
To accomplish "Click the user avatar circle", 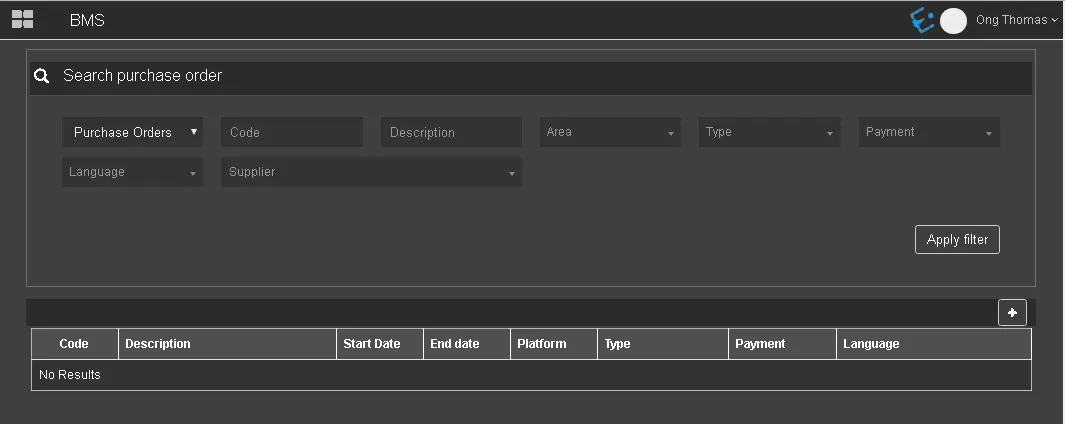I will tap(954, 21).
